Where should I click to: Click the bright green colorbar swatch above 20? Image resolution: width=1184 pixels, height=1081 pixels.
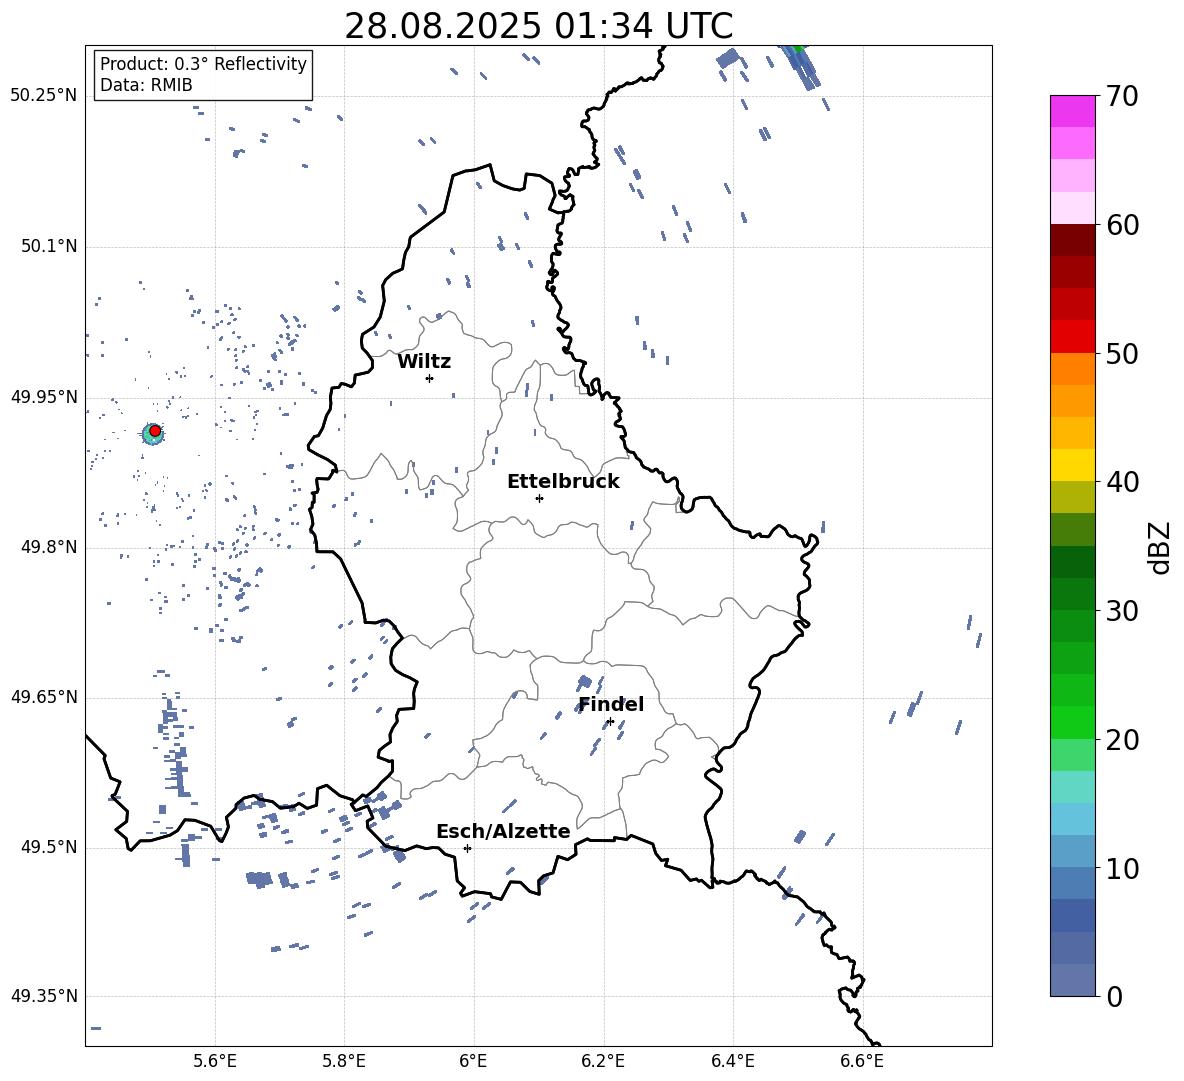click(x=1073, y=722)
